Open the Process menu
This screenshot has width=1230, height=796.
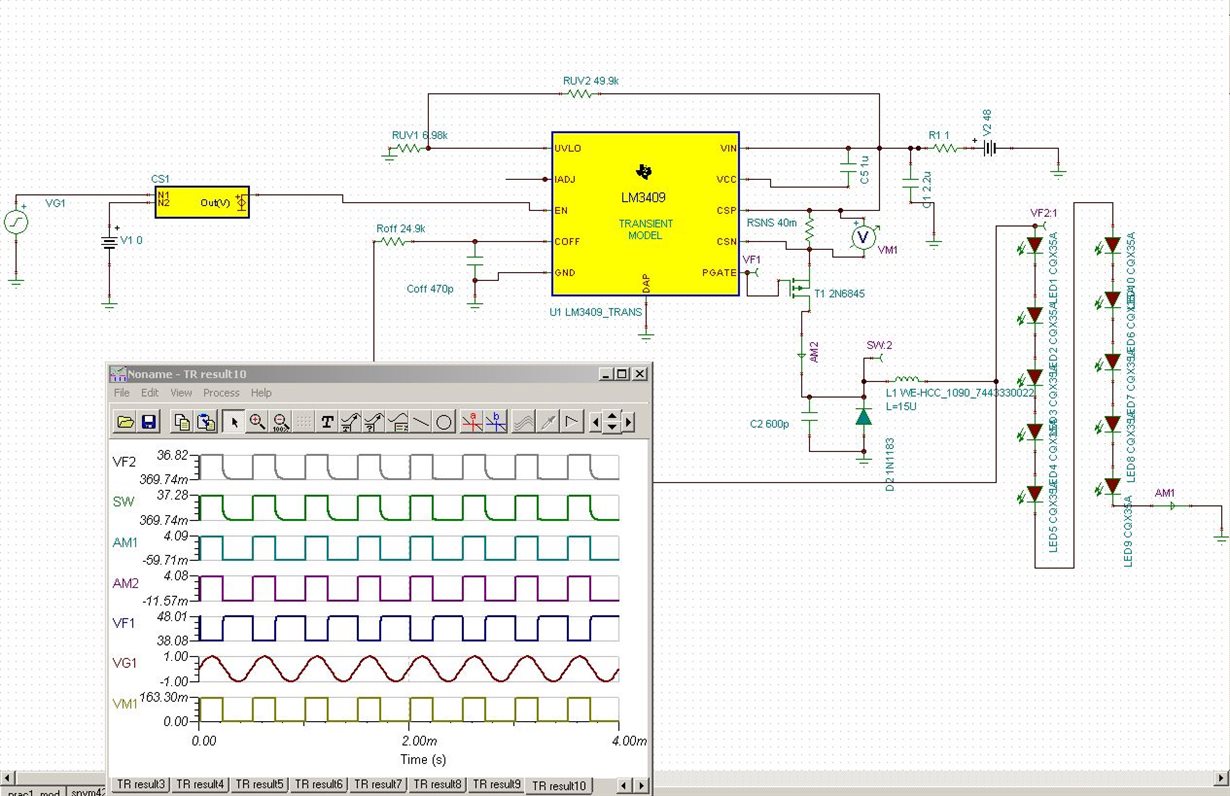[221, 393]
